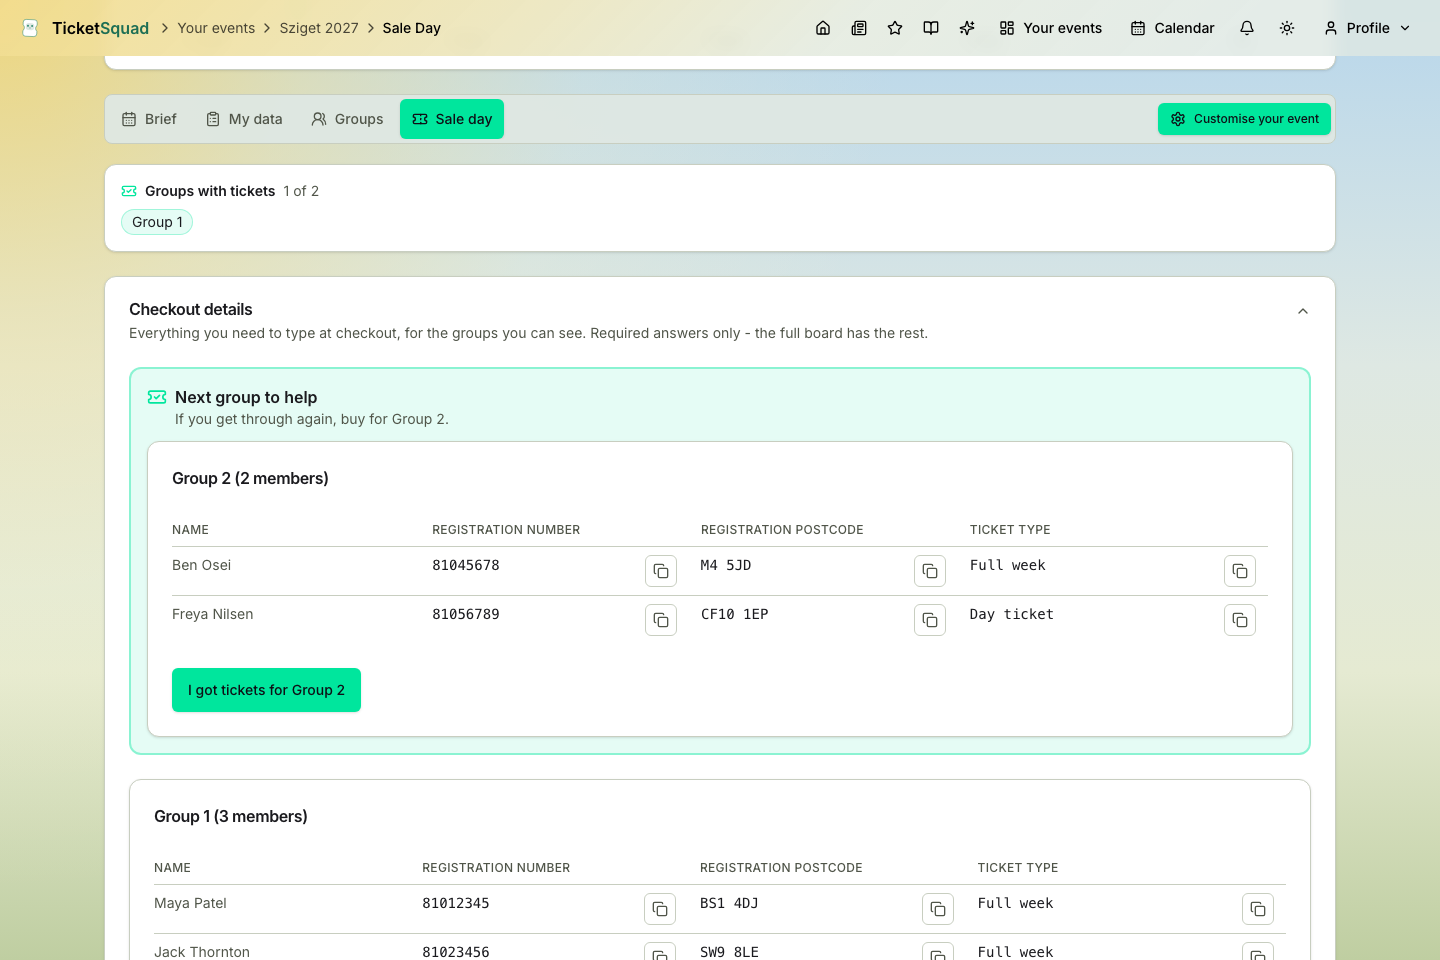Viewport: 1440px width, 960px height.
Task: Copy Freya Nilsen's Day ticket type
Action: tap(1240, 620)
